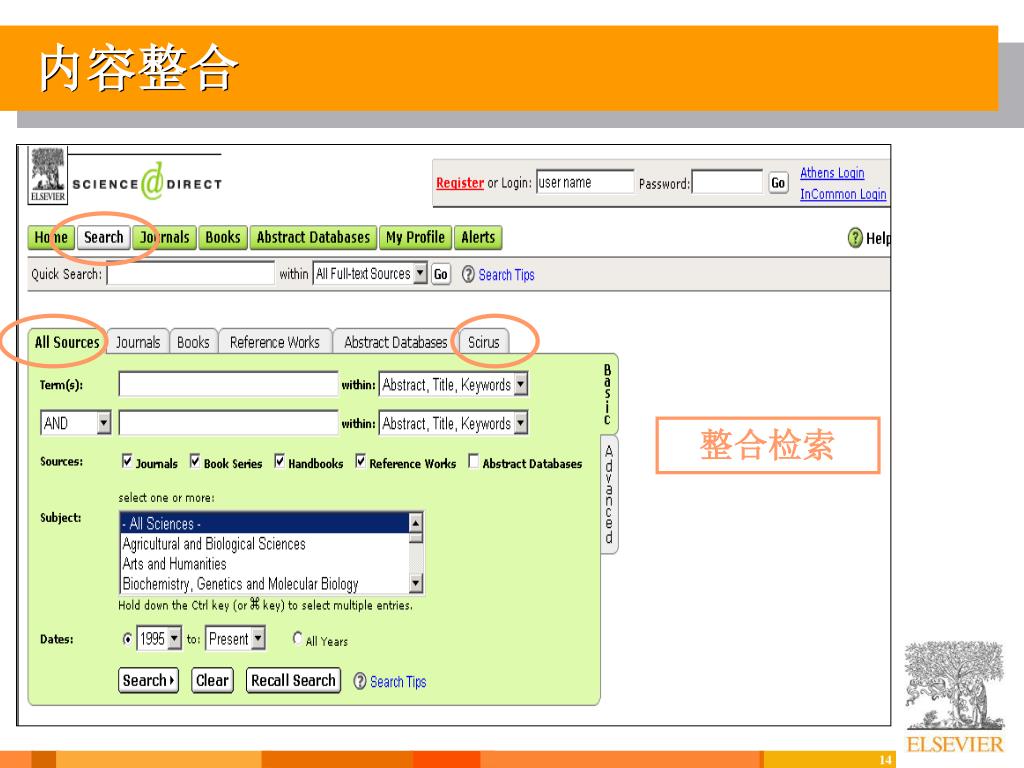
Task: Click the login Go button
Action: click(778, 183)
